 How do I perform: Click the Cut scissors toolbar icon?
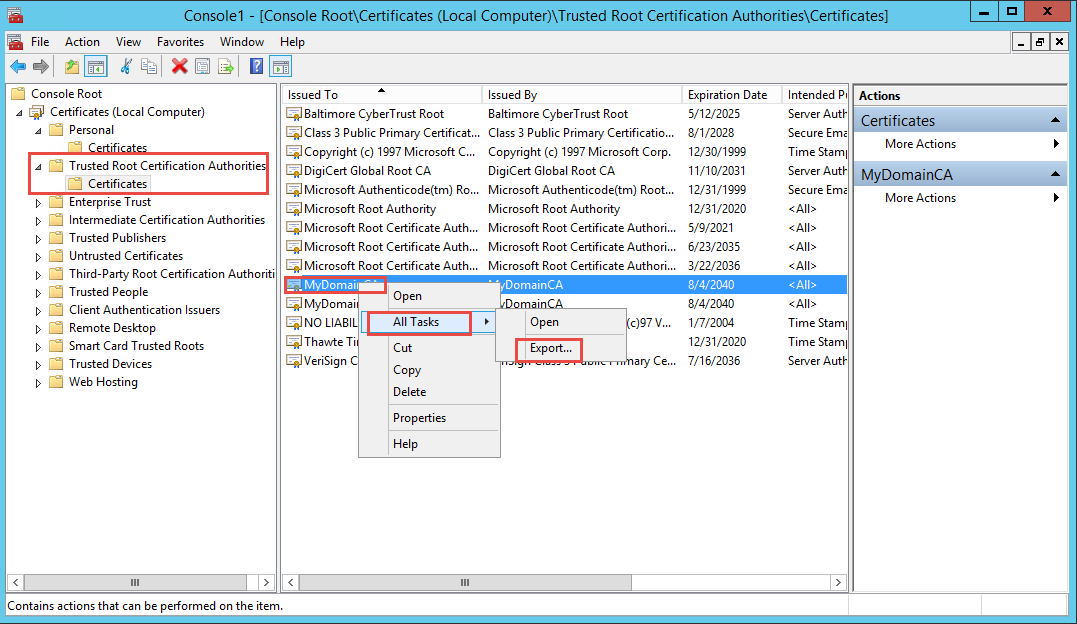126,67
